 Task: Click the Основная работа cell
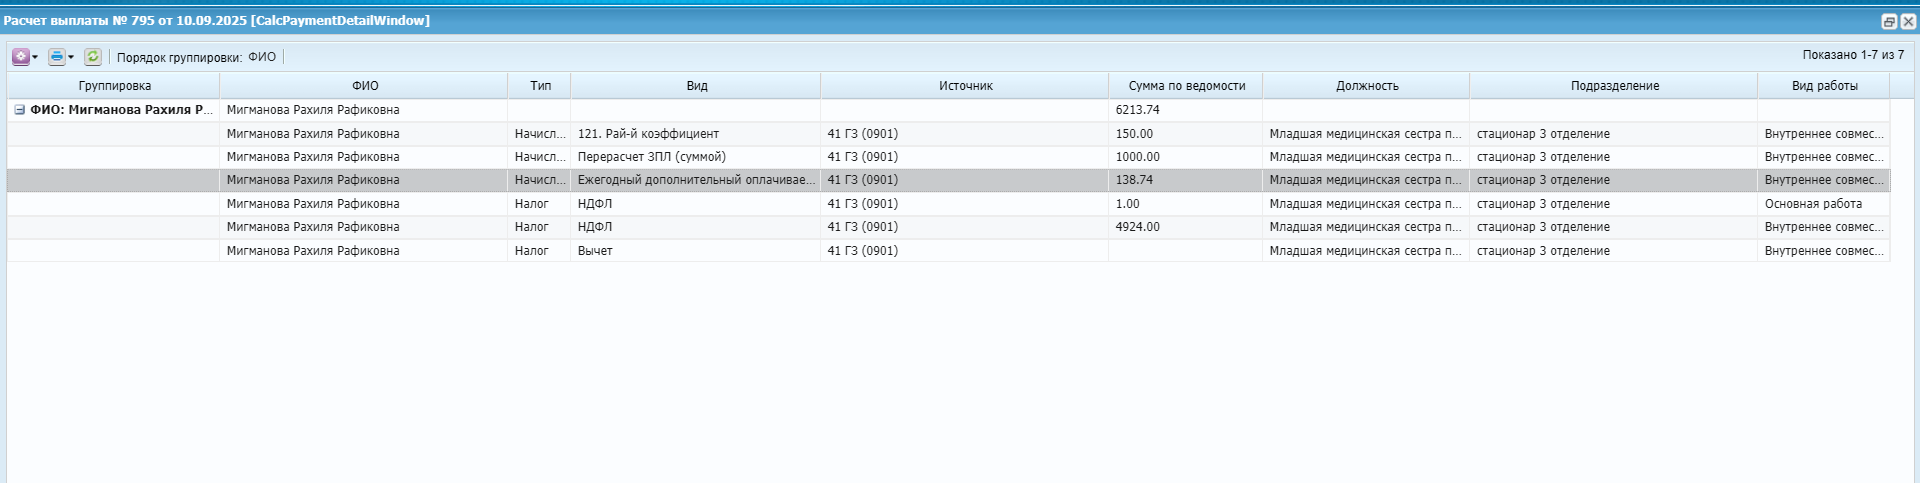1824,204
